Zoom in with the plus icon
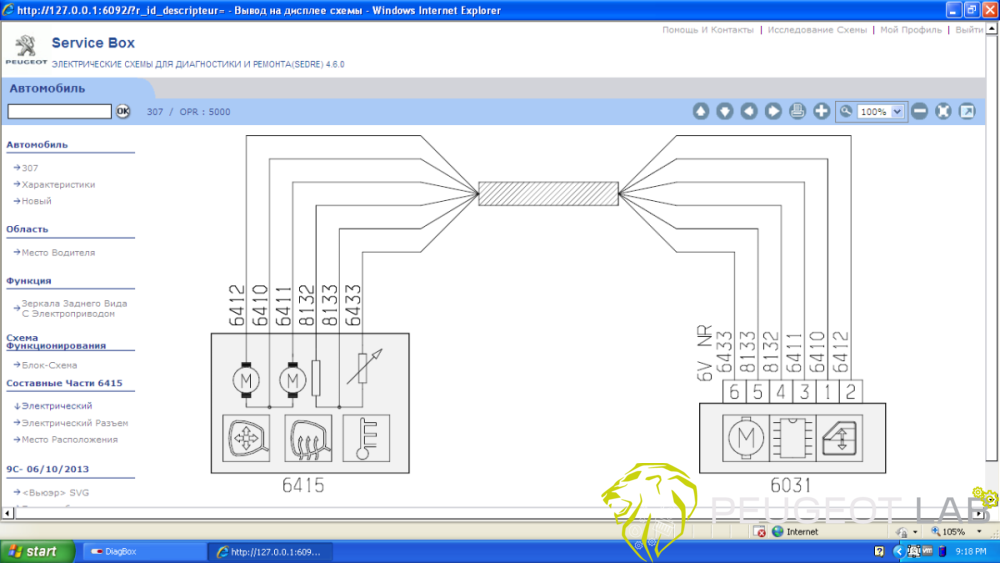Screen dimensions: 1000x563 point(821,111)
